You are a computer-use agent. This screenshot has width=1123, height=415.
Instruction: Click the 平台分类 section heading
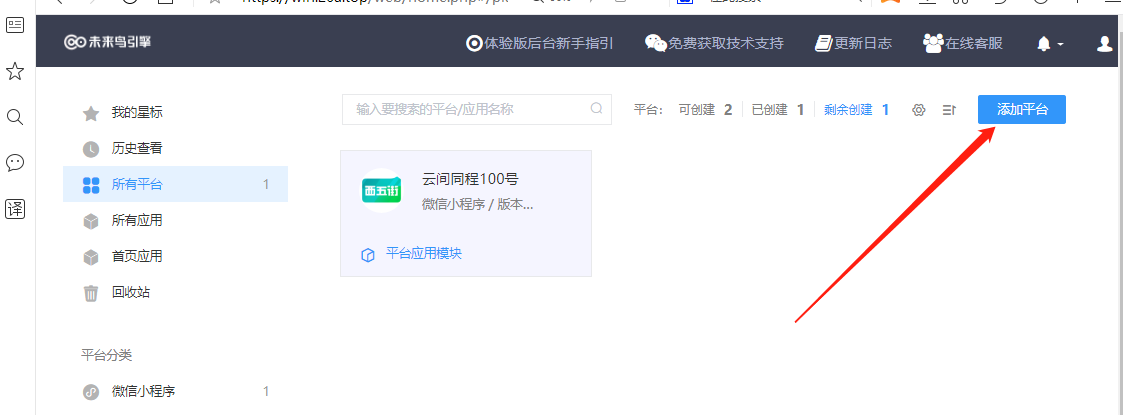(x=106, y=355)
